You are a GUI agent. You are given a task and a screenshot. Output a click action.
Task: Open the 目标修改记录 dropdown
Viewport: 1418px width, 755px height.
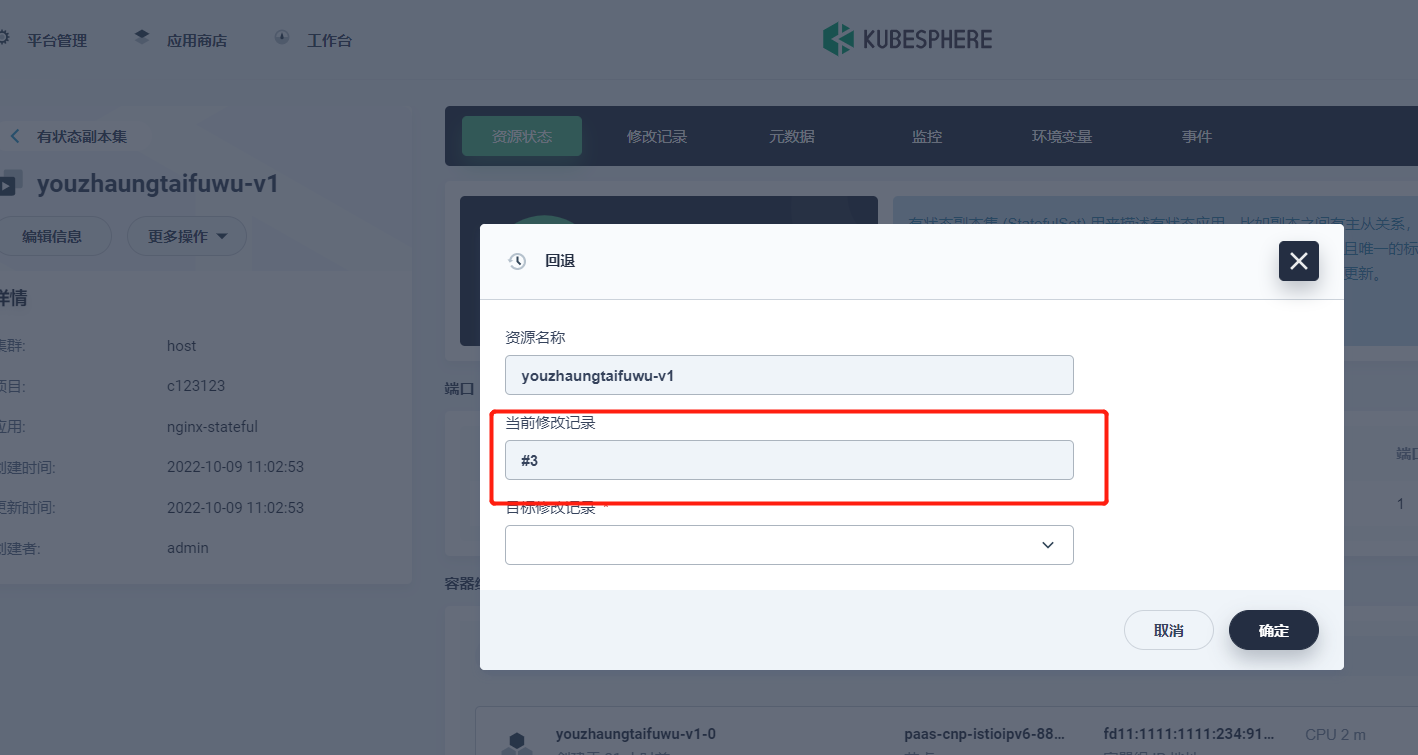click(789, 545)
